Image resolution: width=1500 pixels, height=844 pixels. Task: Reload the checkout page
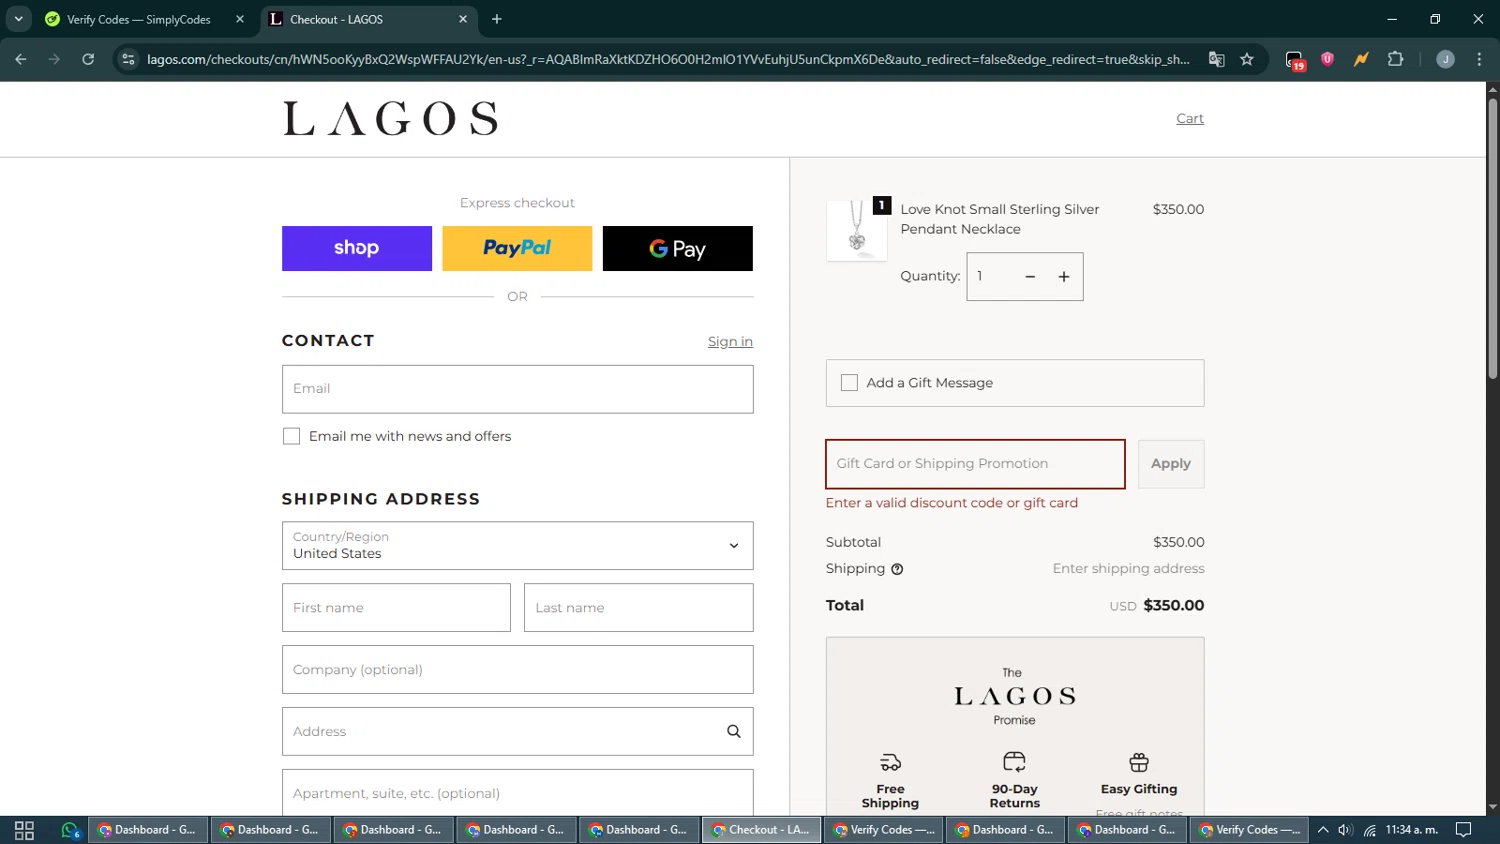pos(88,59)
